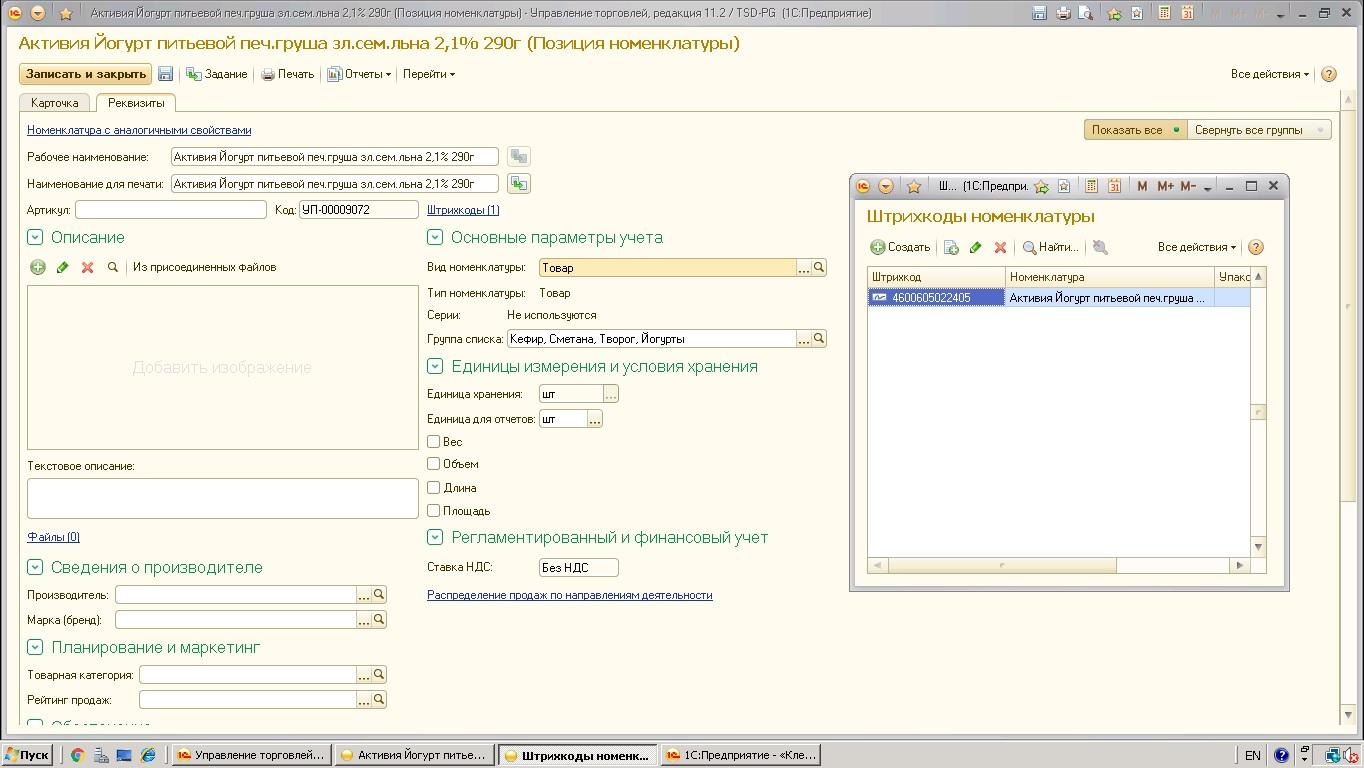
Task: Delete the image with the red X icon
Action: coord(87,267)
